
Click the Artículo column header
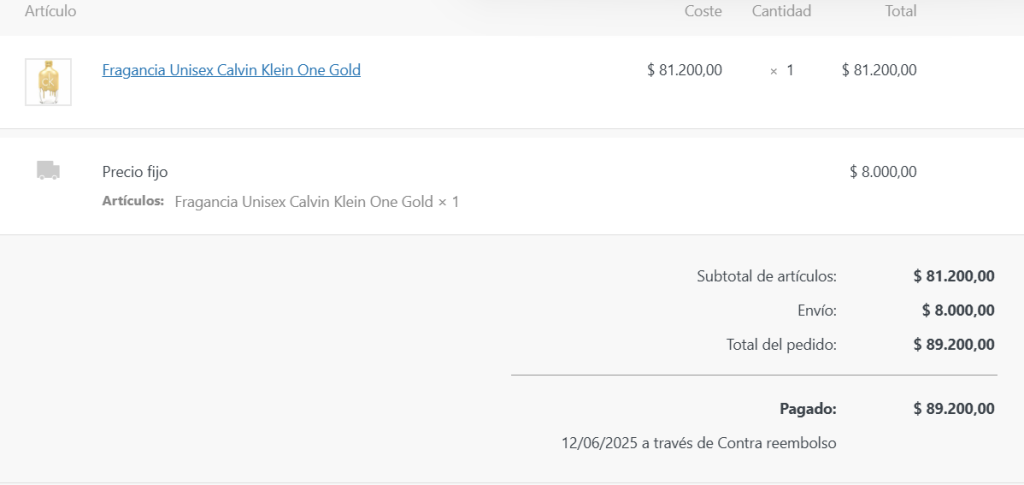[50, 11]
